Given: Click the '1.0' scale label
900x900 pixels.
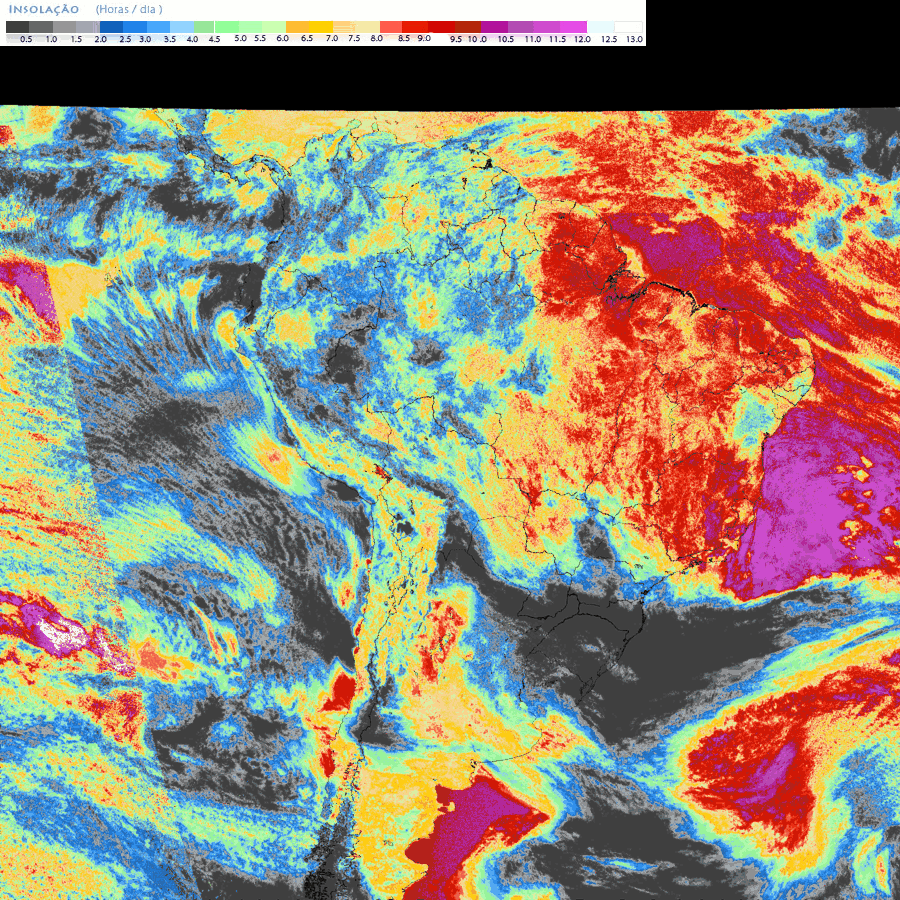Looking at the screenshot, I should coord(51,40).
